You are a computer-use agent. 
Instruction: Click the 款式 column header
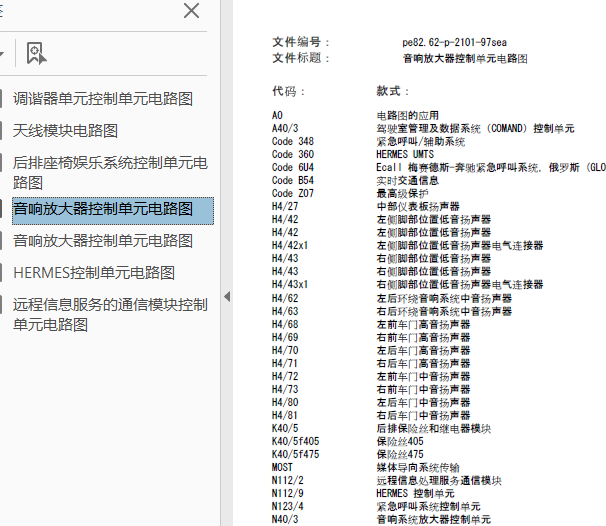[393, 91]
